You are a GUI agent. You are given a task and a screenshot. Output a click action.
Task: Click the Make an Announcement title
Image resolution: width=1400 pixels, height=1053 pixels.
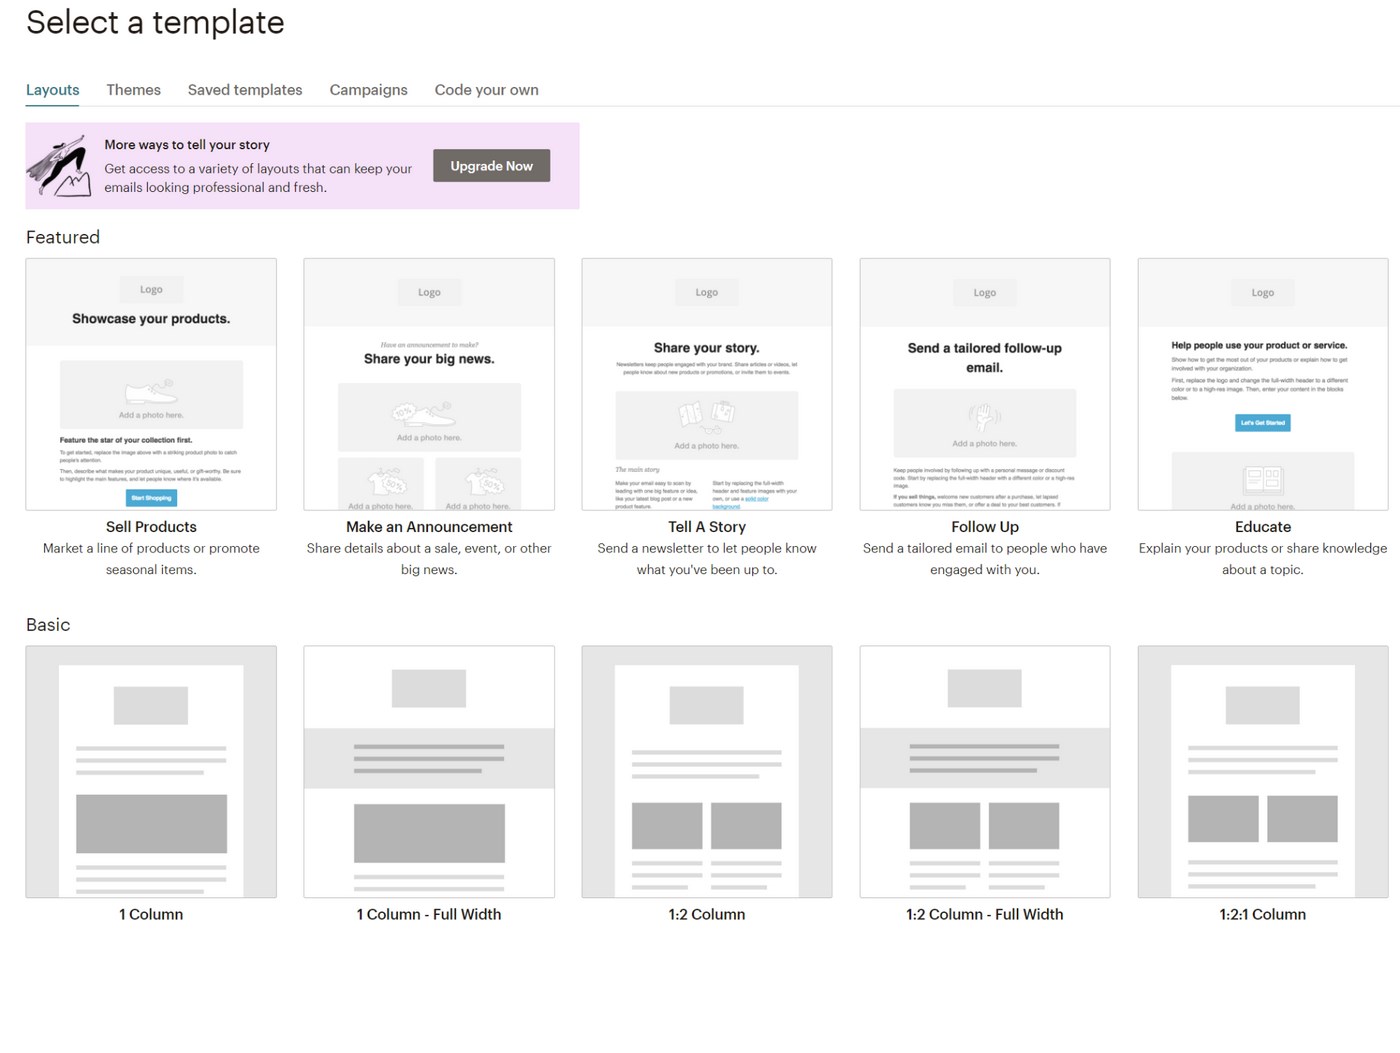[429, 527]
